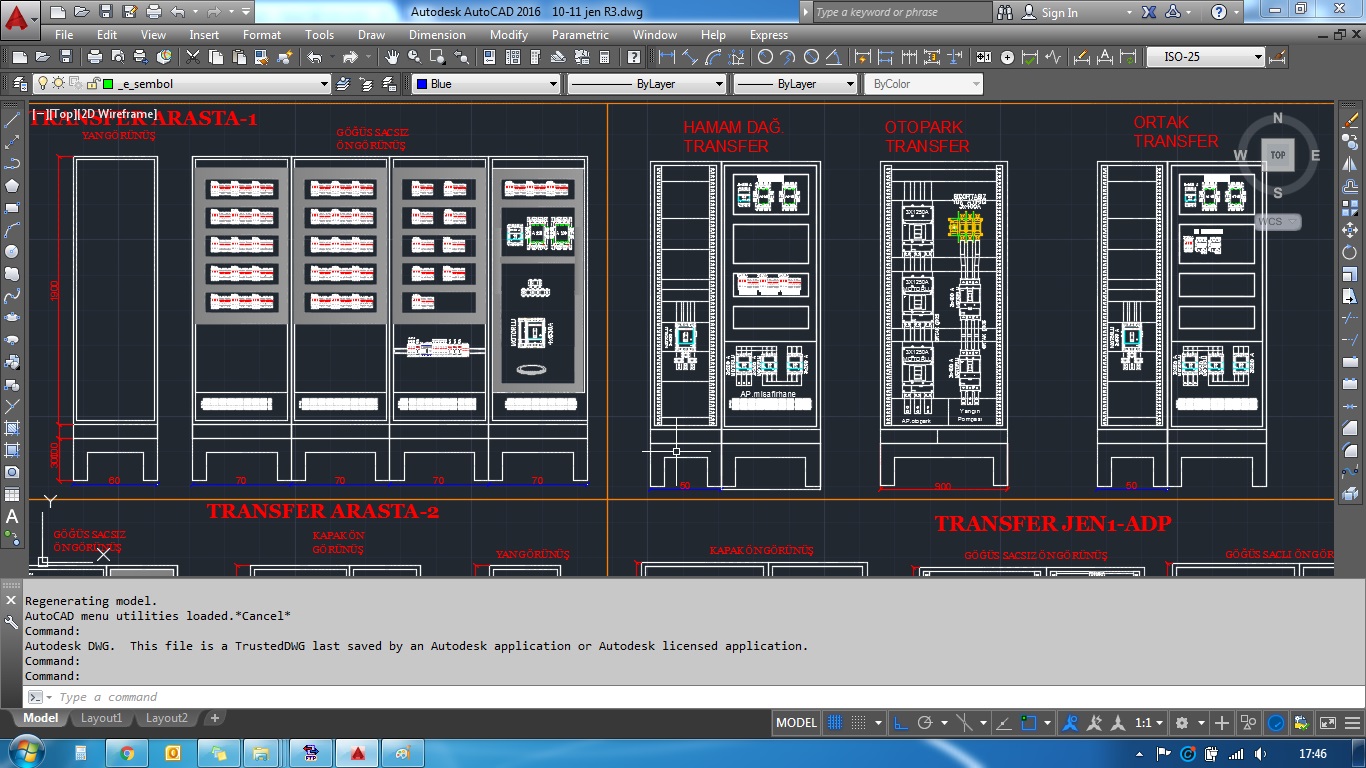Open the Layer Properties Manager icon

[20, 84]
